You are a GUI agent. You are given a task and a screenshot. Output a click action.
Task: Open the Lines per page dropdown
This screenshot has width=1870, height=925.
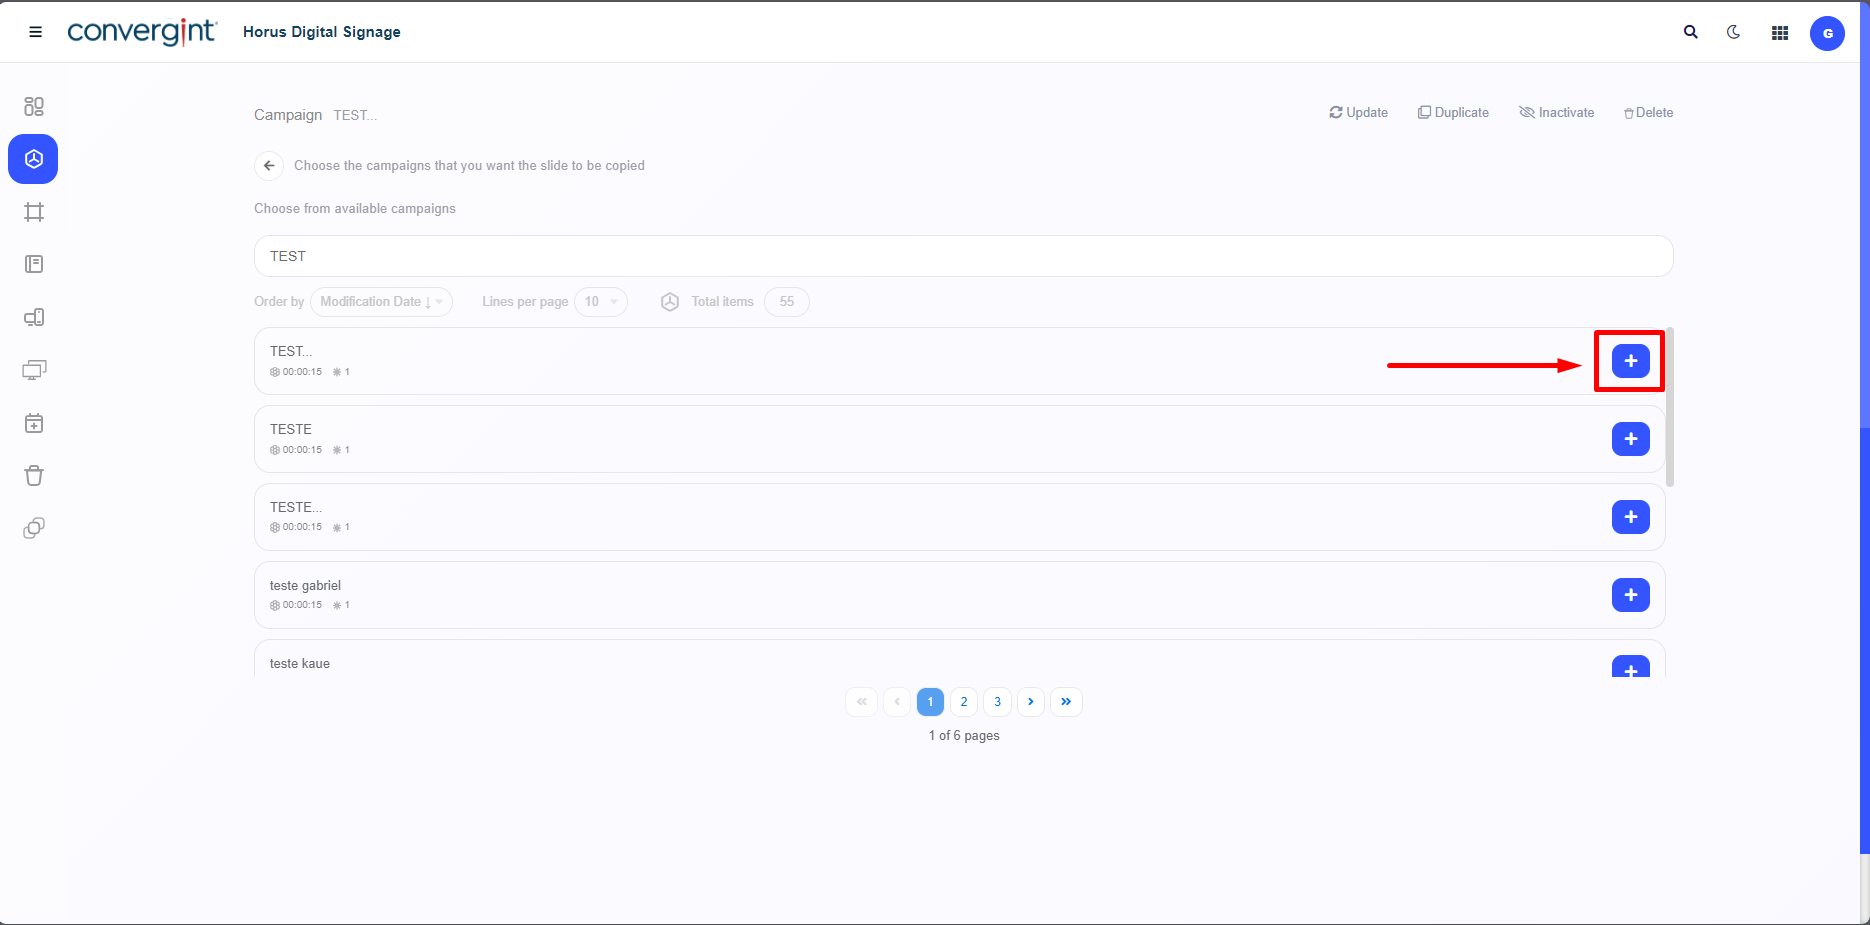(601, 302)
